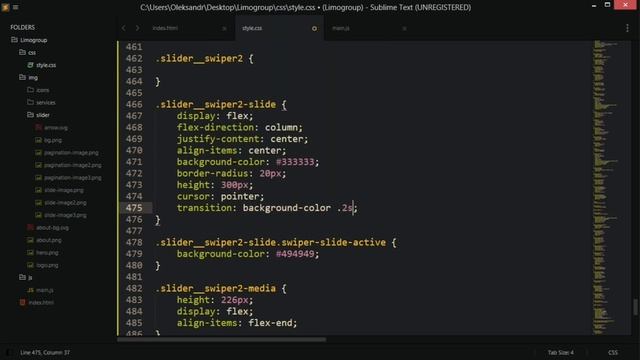
Task: Go forward with the right tab arrow
Action: (x=138, y=28)
